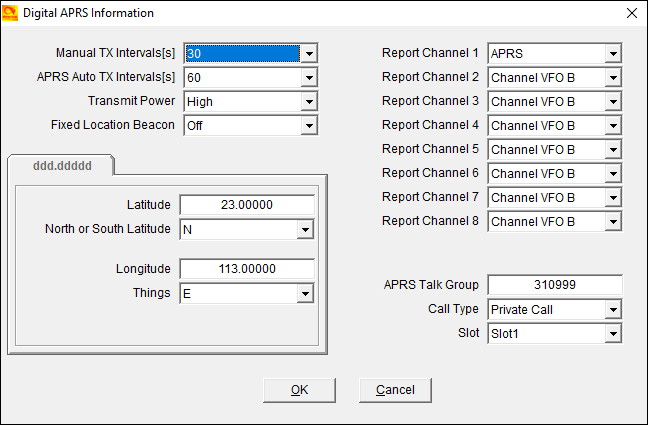Close the Digital APRS Information dialog
Screen dimensions: 648x425
coord(630,13)
